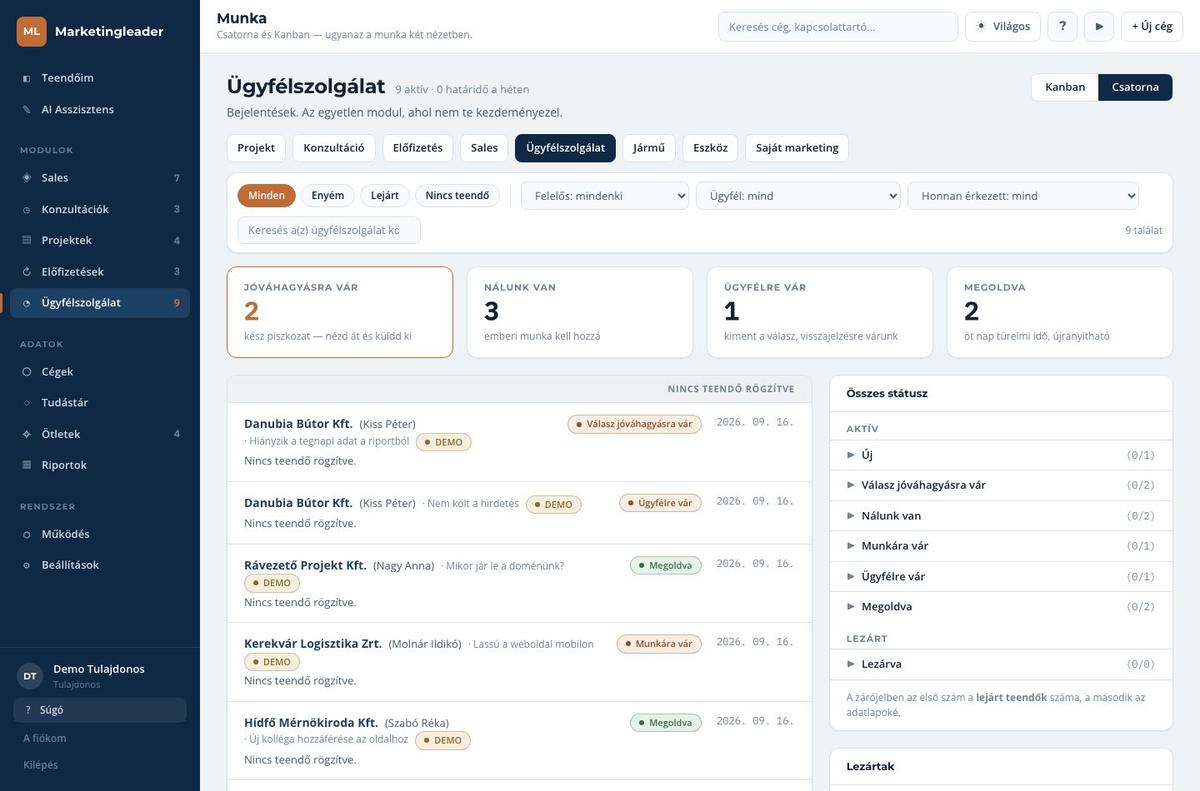This screenshot has width=1200, height=791.
Task: Open the Saját marketing tab
Action: (x=797, y=148)
